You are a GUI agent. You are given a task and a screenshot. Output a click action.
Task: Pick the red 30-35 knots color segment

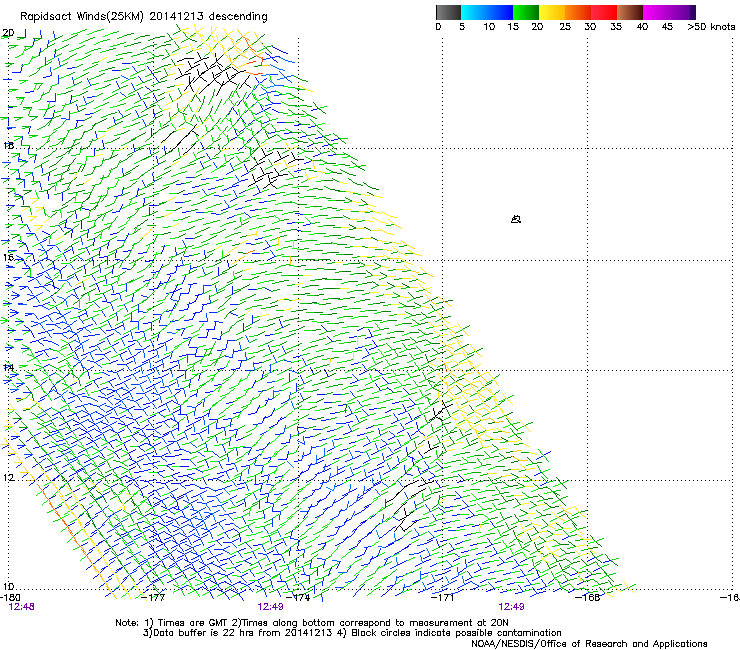604,12
